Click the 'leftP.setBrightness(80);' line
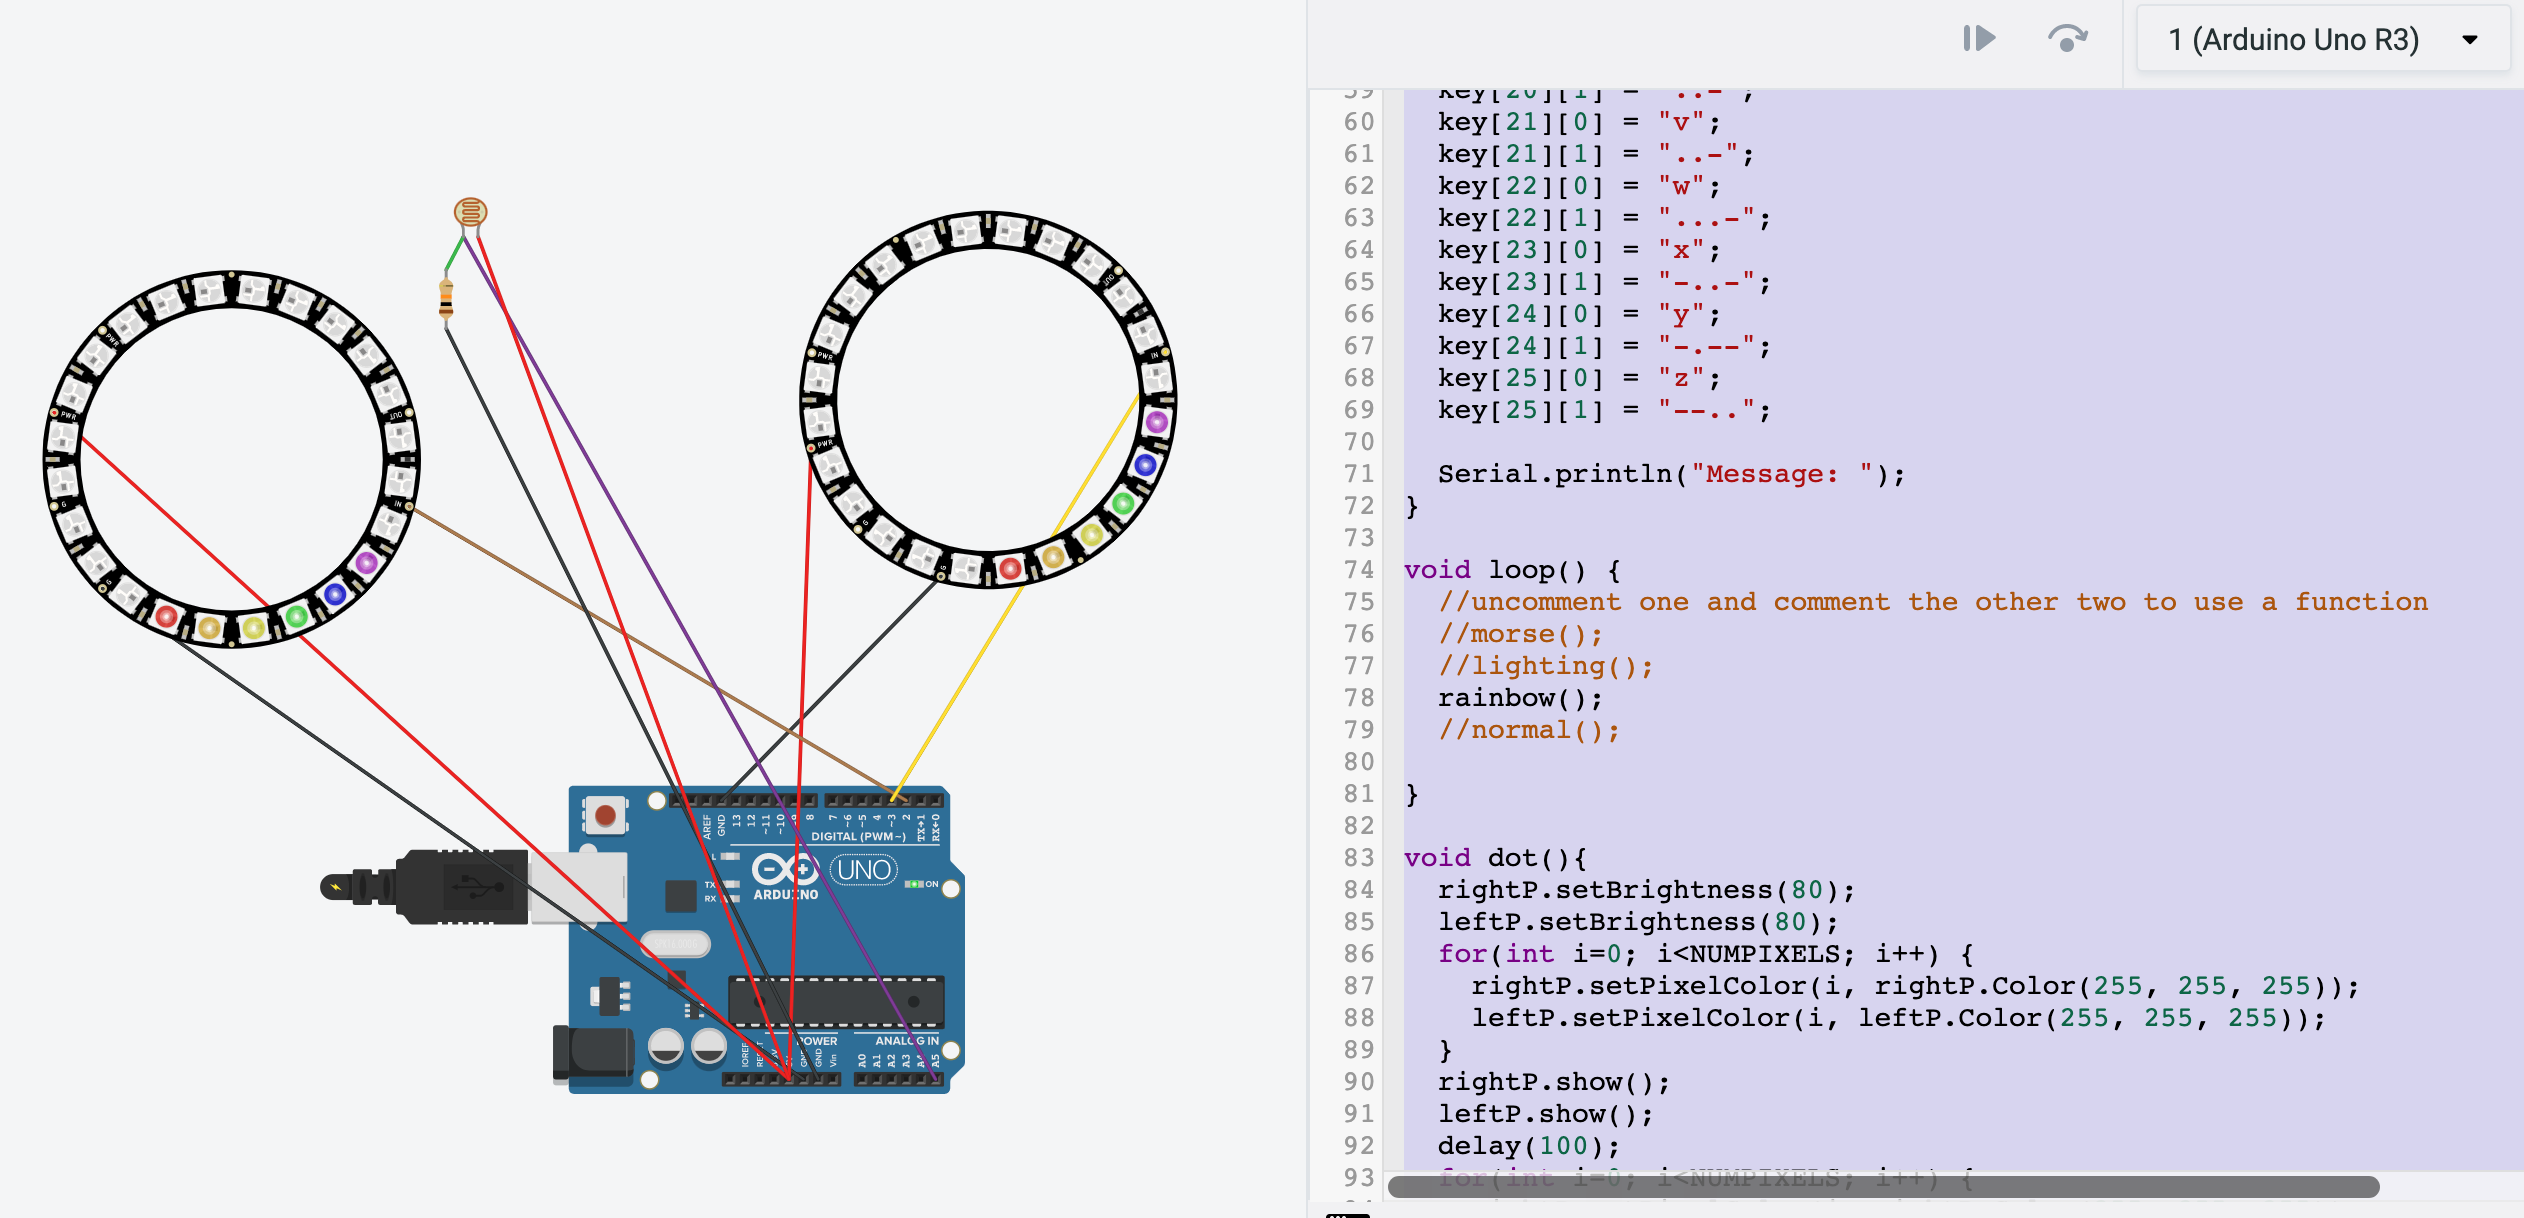 click(x=1638, y=922)
